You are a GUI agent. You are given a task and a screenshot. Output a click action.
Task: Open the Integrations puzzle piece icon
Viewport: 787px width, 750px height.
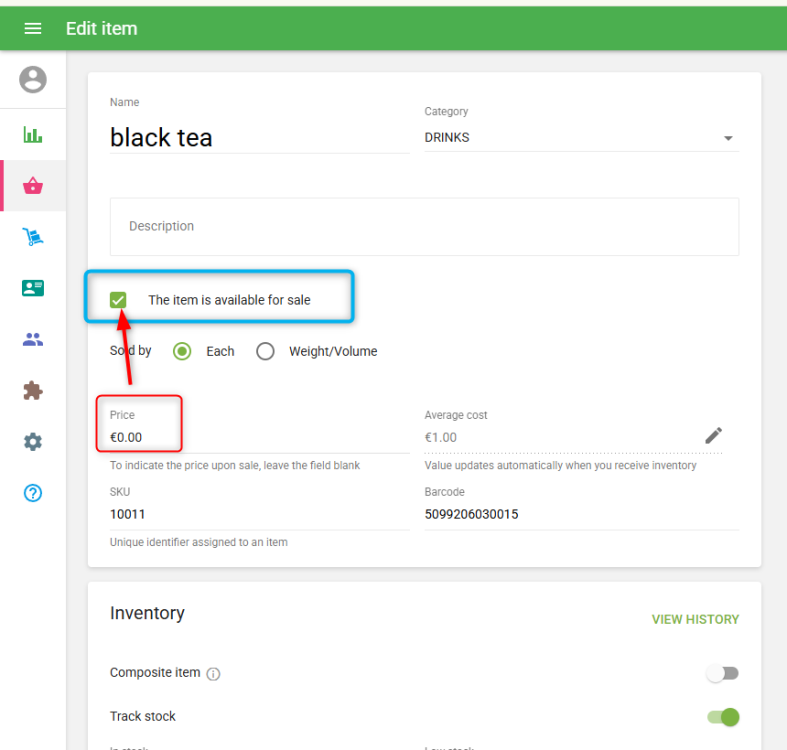pos(33,390)
